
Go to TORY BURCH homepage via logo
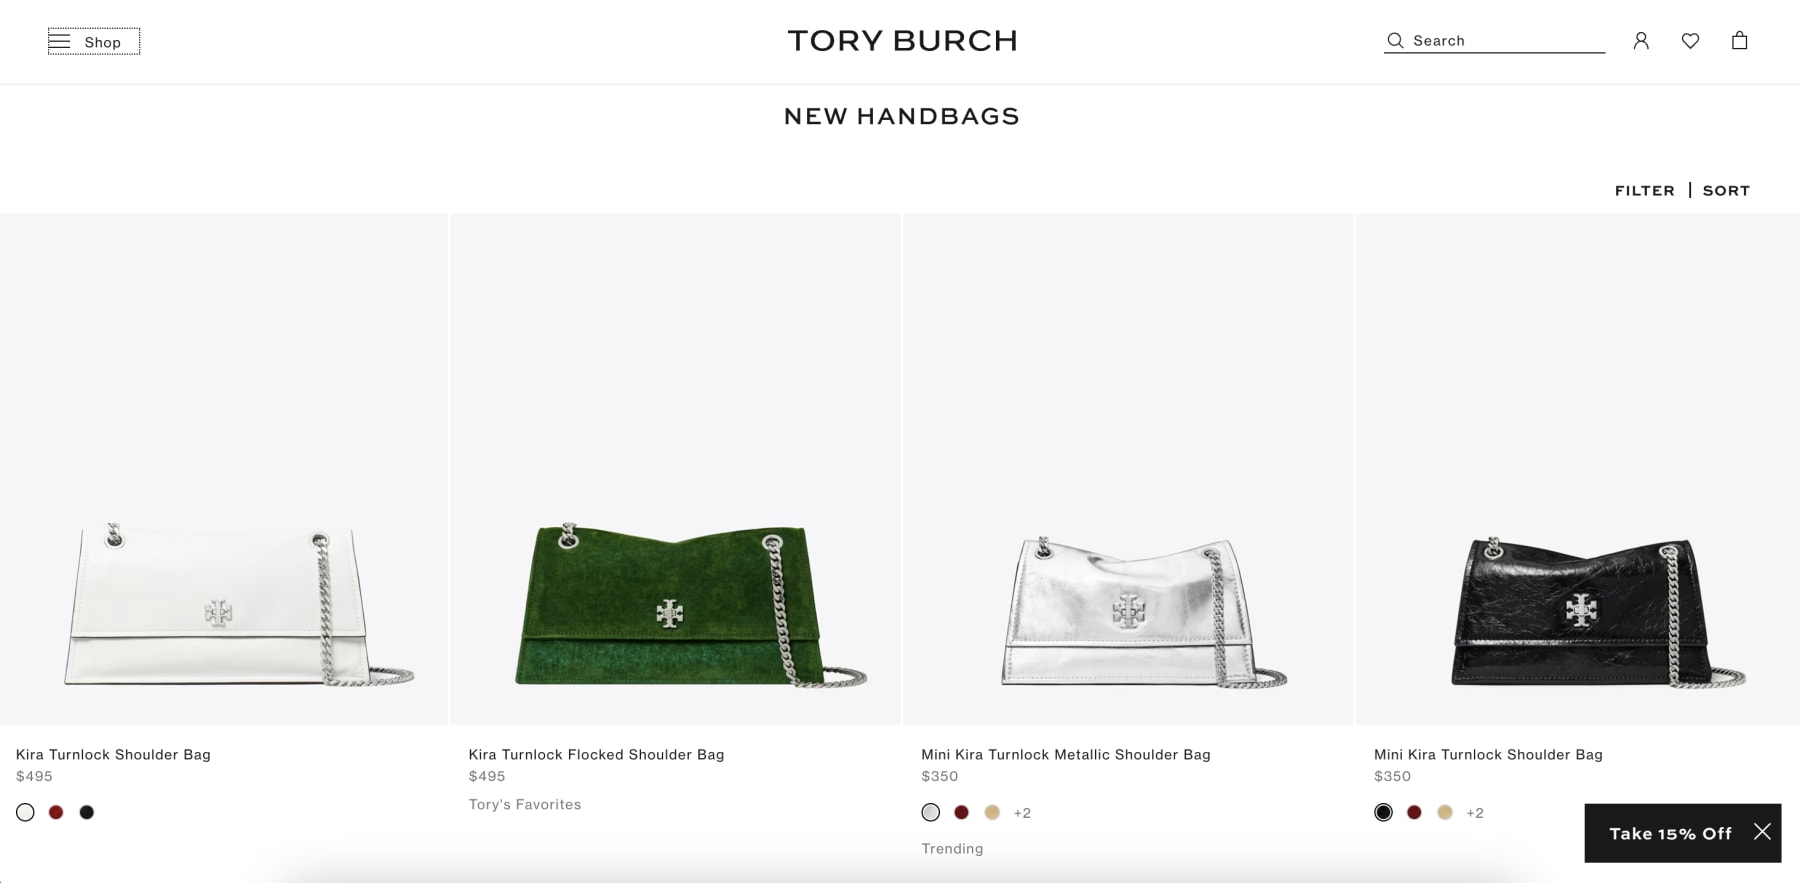(902, 40)
